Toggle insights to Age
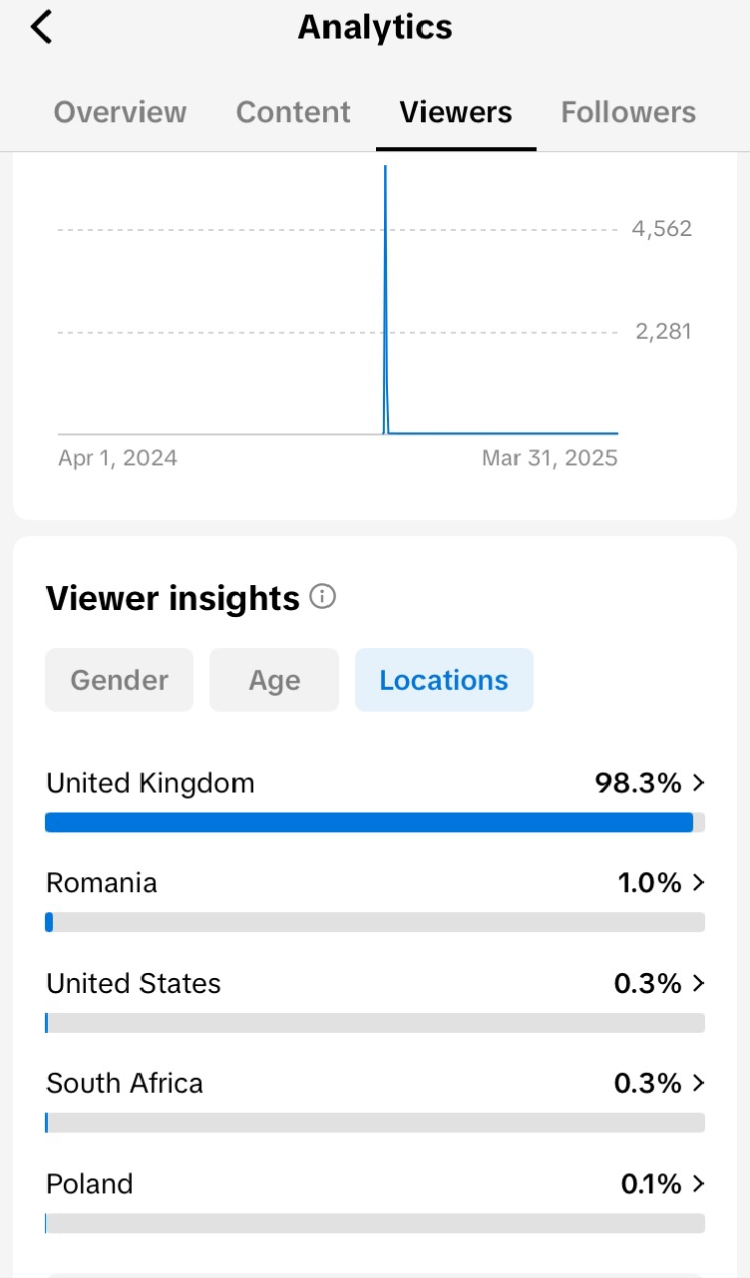750x1278 pixels. pos(274,680)
